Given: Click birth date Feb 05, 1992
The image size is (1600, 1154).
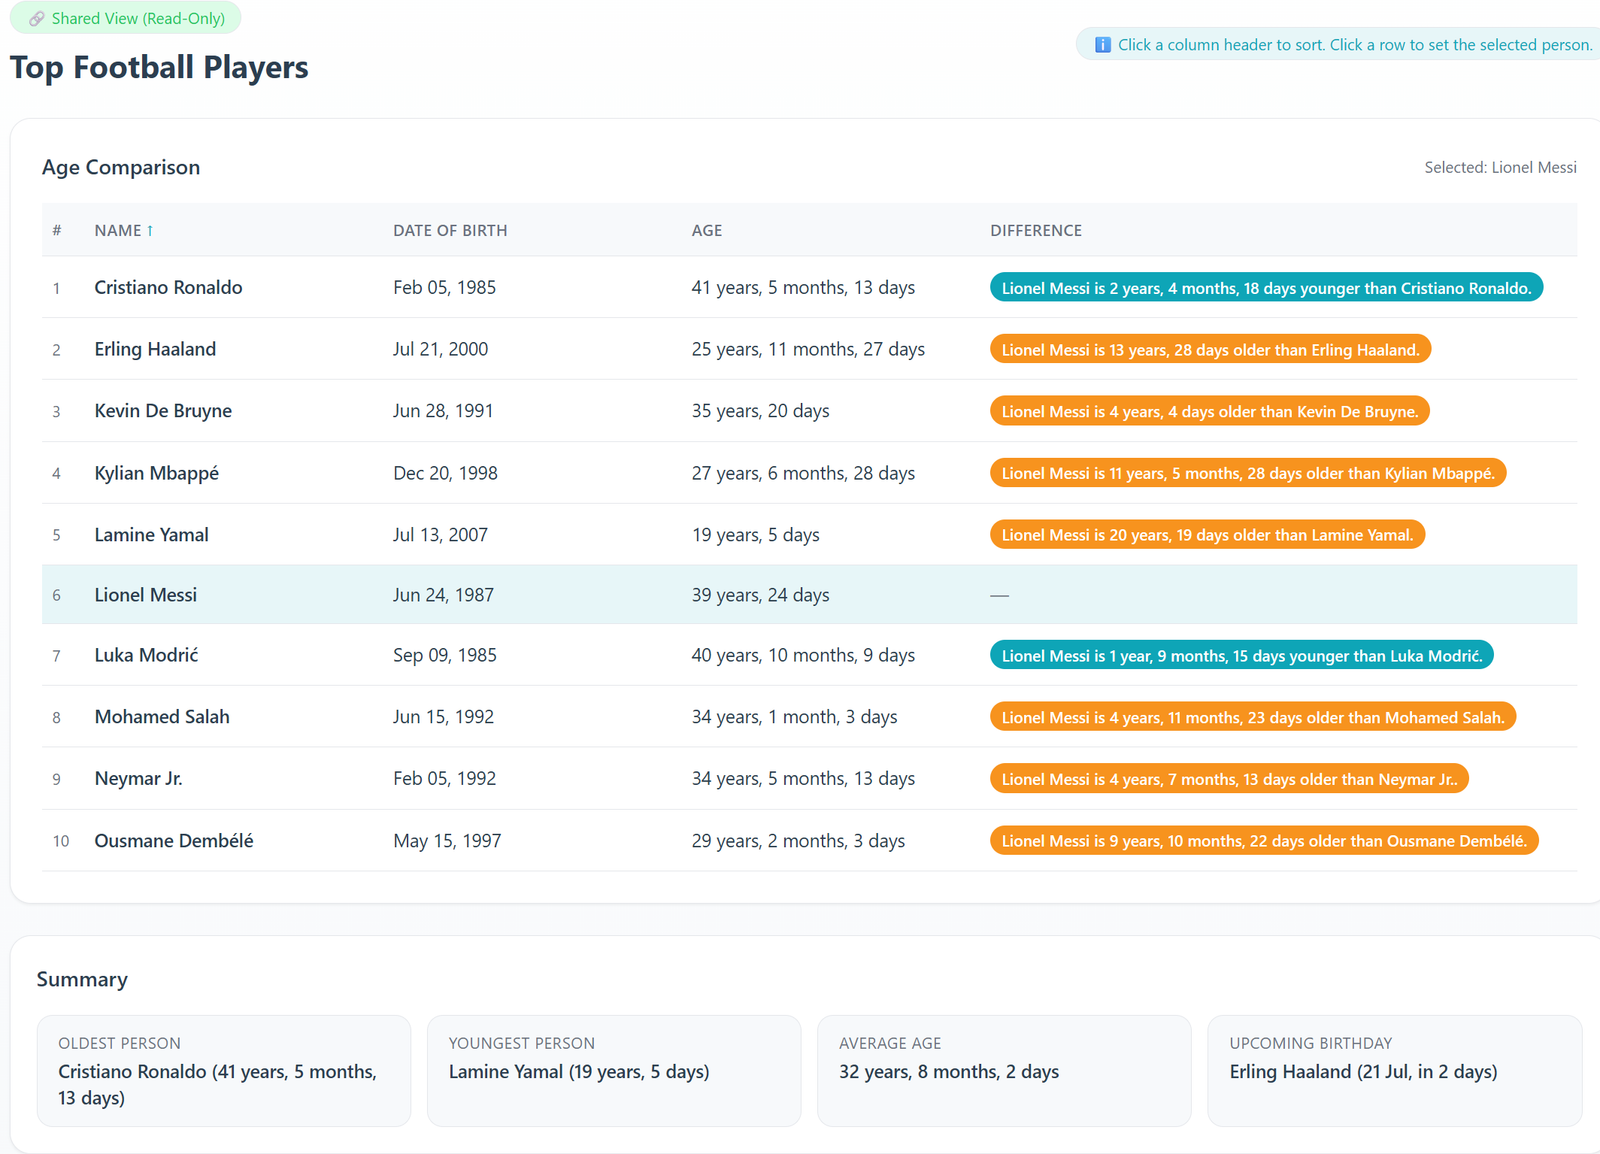Looking at the screenshot, I should point(444,778).
